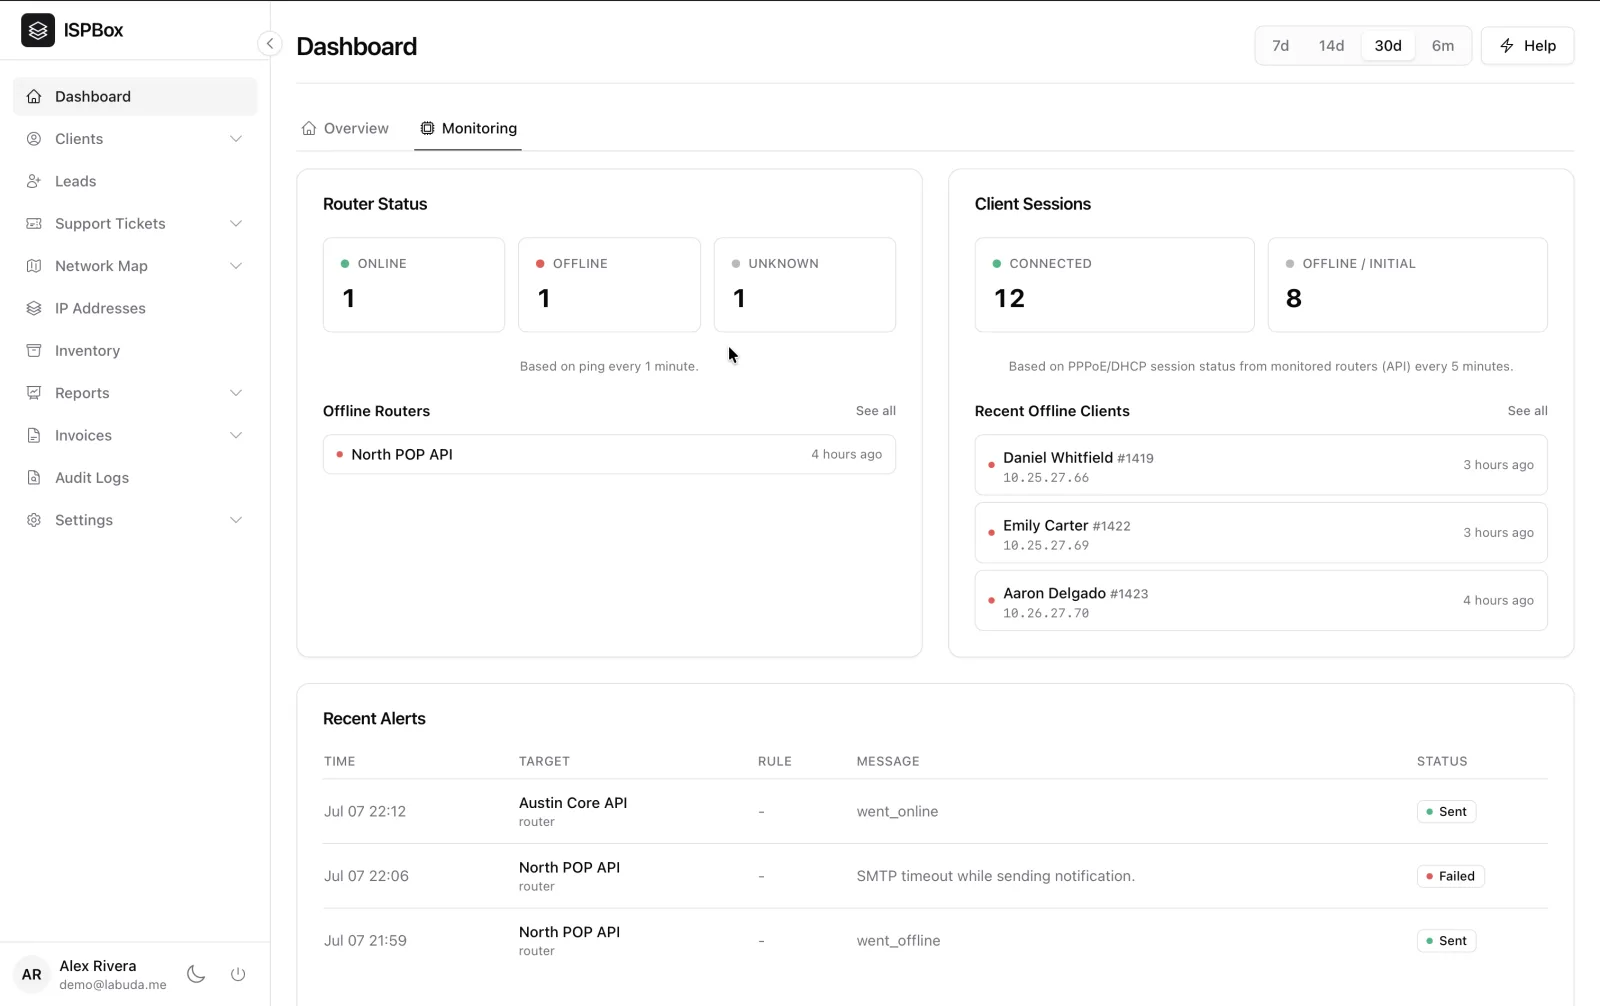Image resolution: width=1600 pixels, height=1006 pixels.
Task: Click Sent badge for went_offline alert
Action: [1446, 941]
